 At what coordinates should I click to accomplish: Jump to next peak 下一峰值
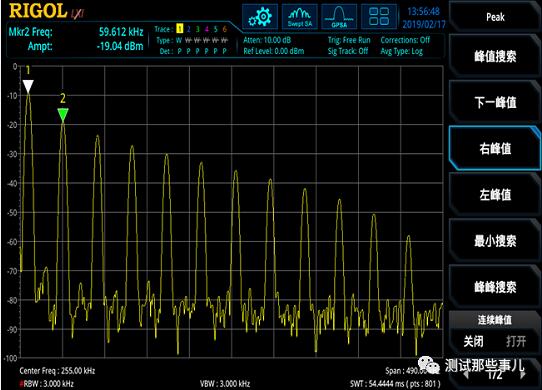coord(495,102)
